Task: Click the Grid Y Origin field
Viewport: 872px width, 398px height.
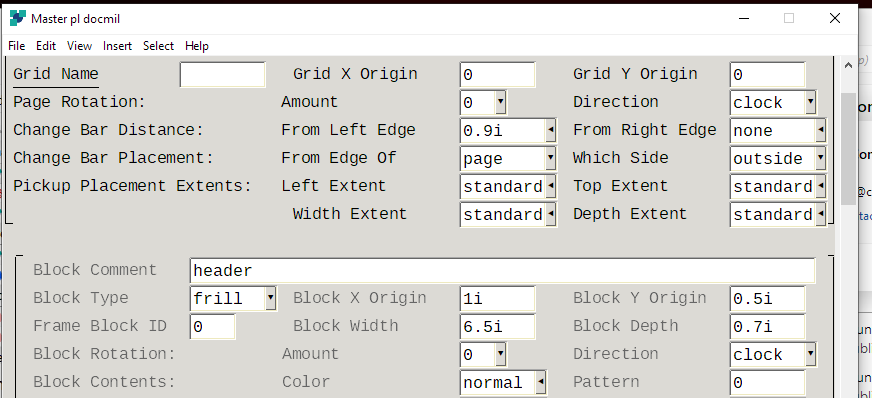Action: (x=767, y=74)
